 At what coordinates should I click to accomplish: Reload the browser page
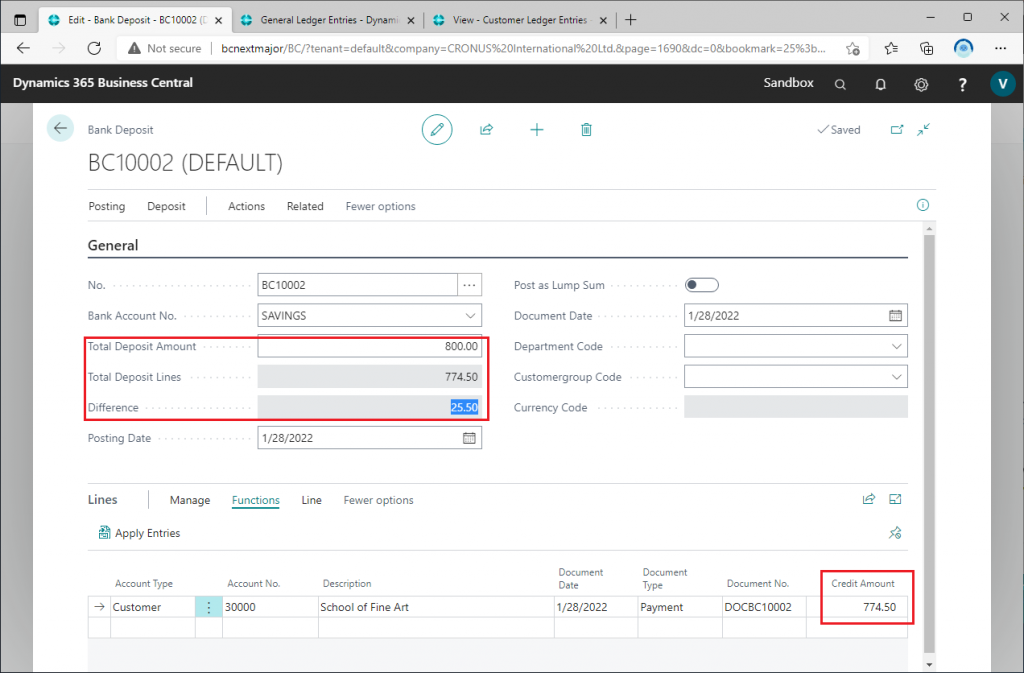(94, 48)
